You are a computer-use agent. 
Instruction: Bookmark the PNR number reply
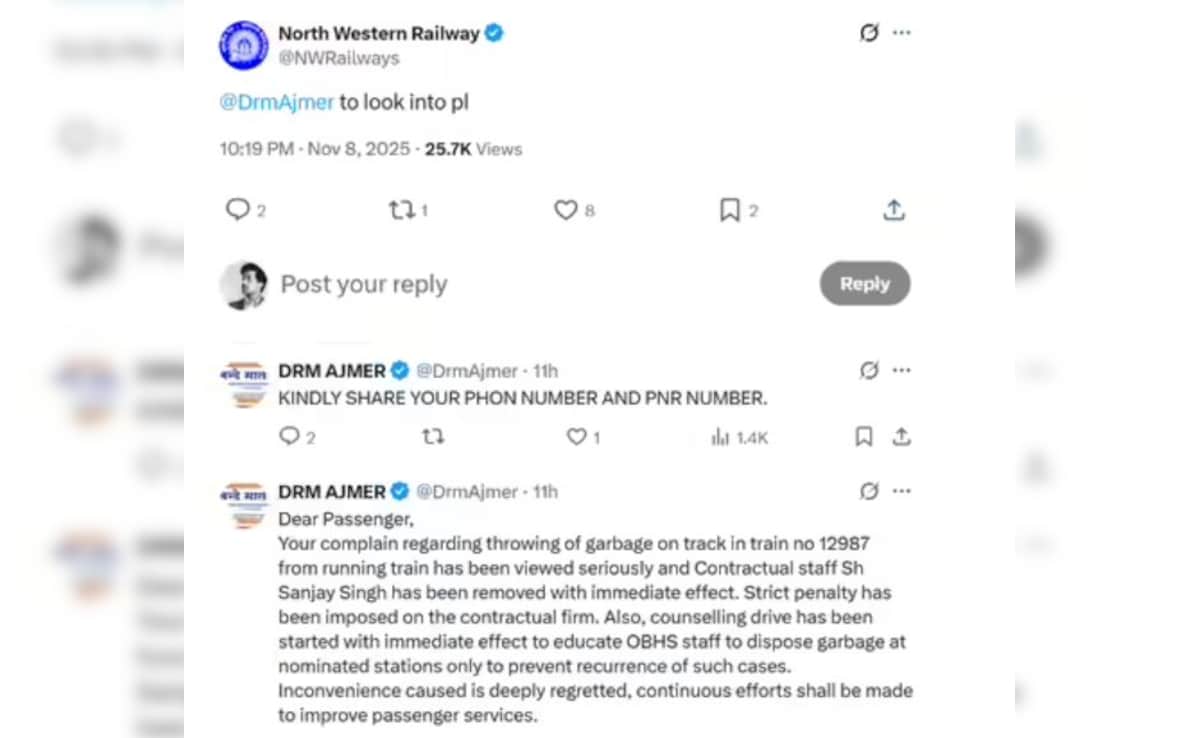click(x=862, y=437)
